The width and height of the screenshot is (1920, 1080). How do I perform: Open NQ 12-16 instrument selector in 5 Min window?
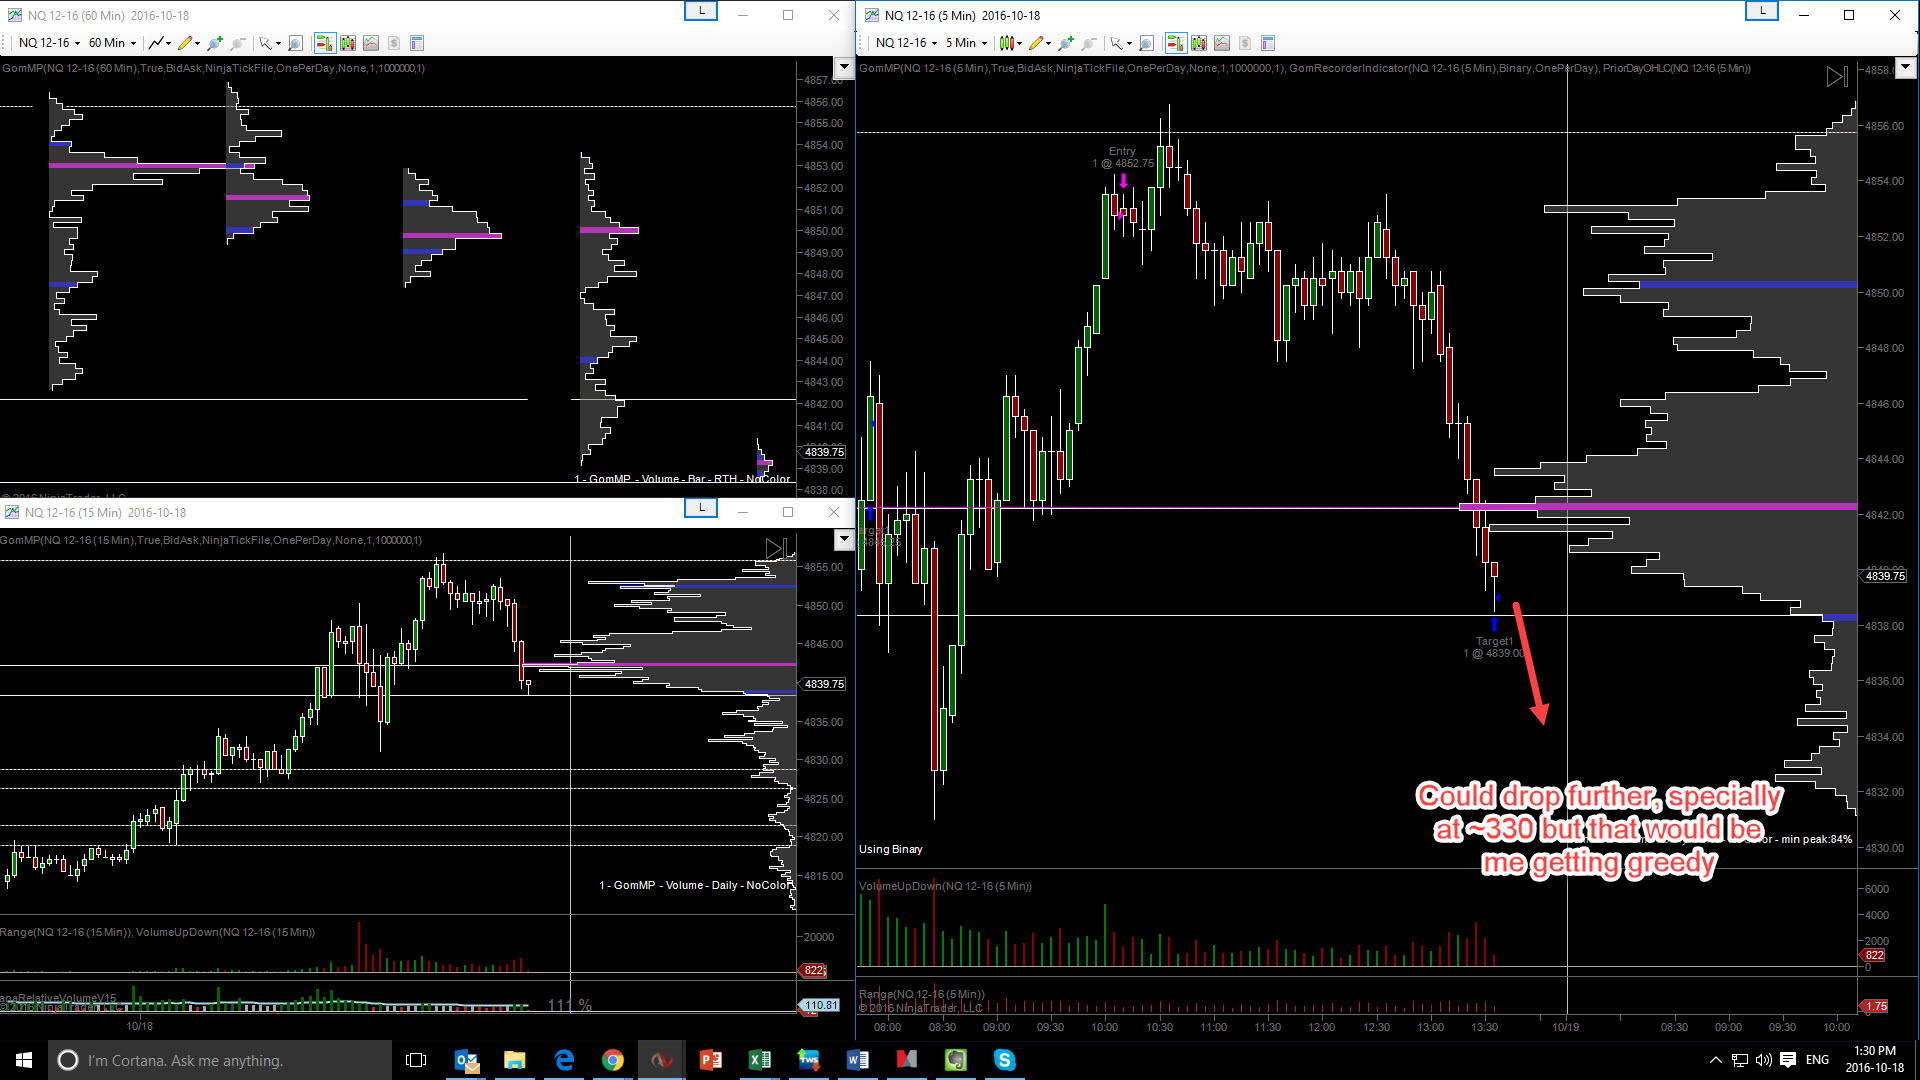pyautogui.click(x=906, y=43)
